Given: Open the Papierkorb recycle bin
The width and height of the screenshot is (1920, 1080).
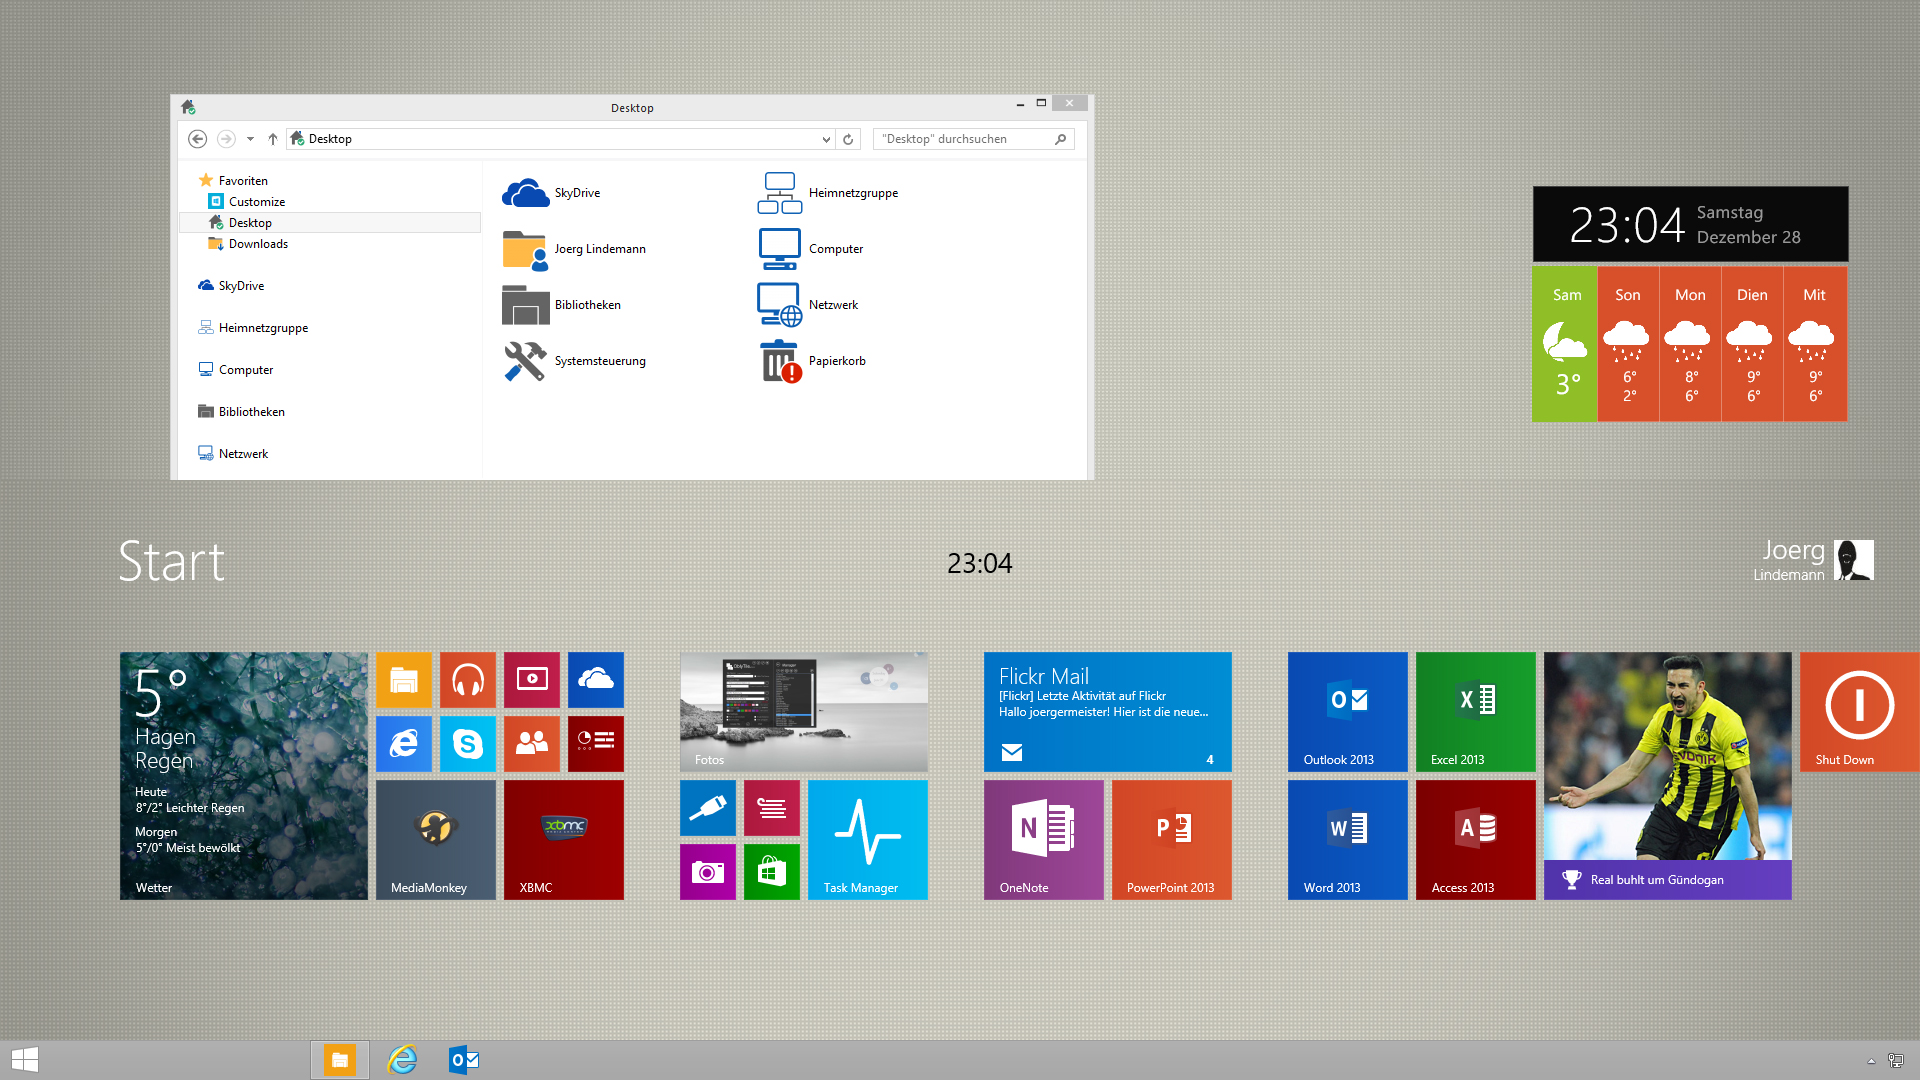Looking at the screenshot, I should pos(811,361).
